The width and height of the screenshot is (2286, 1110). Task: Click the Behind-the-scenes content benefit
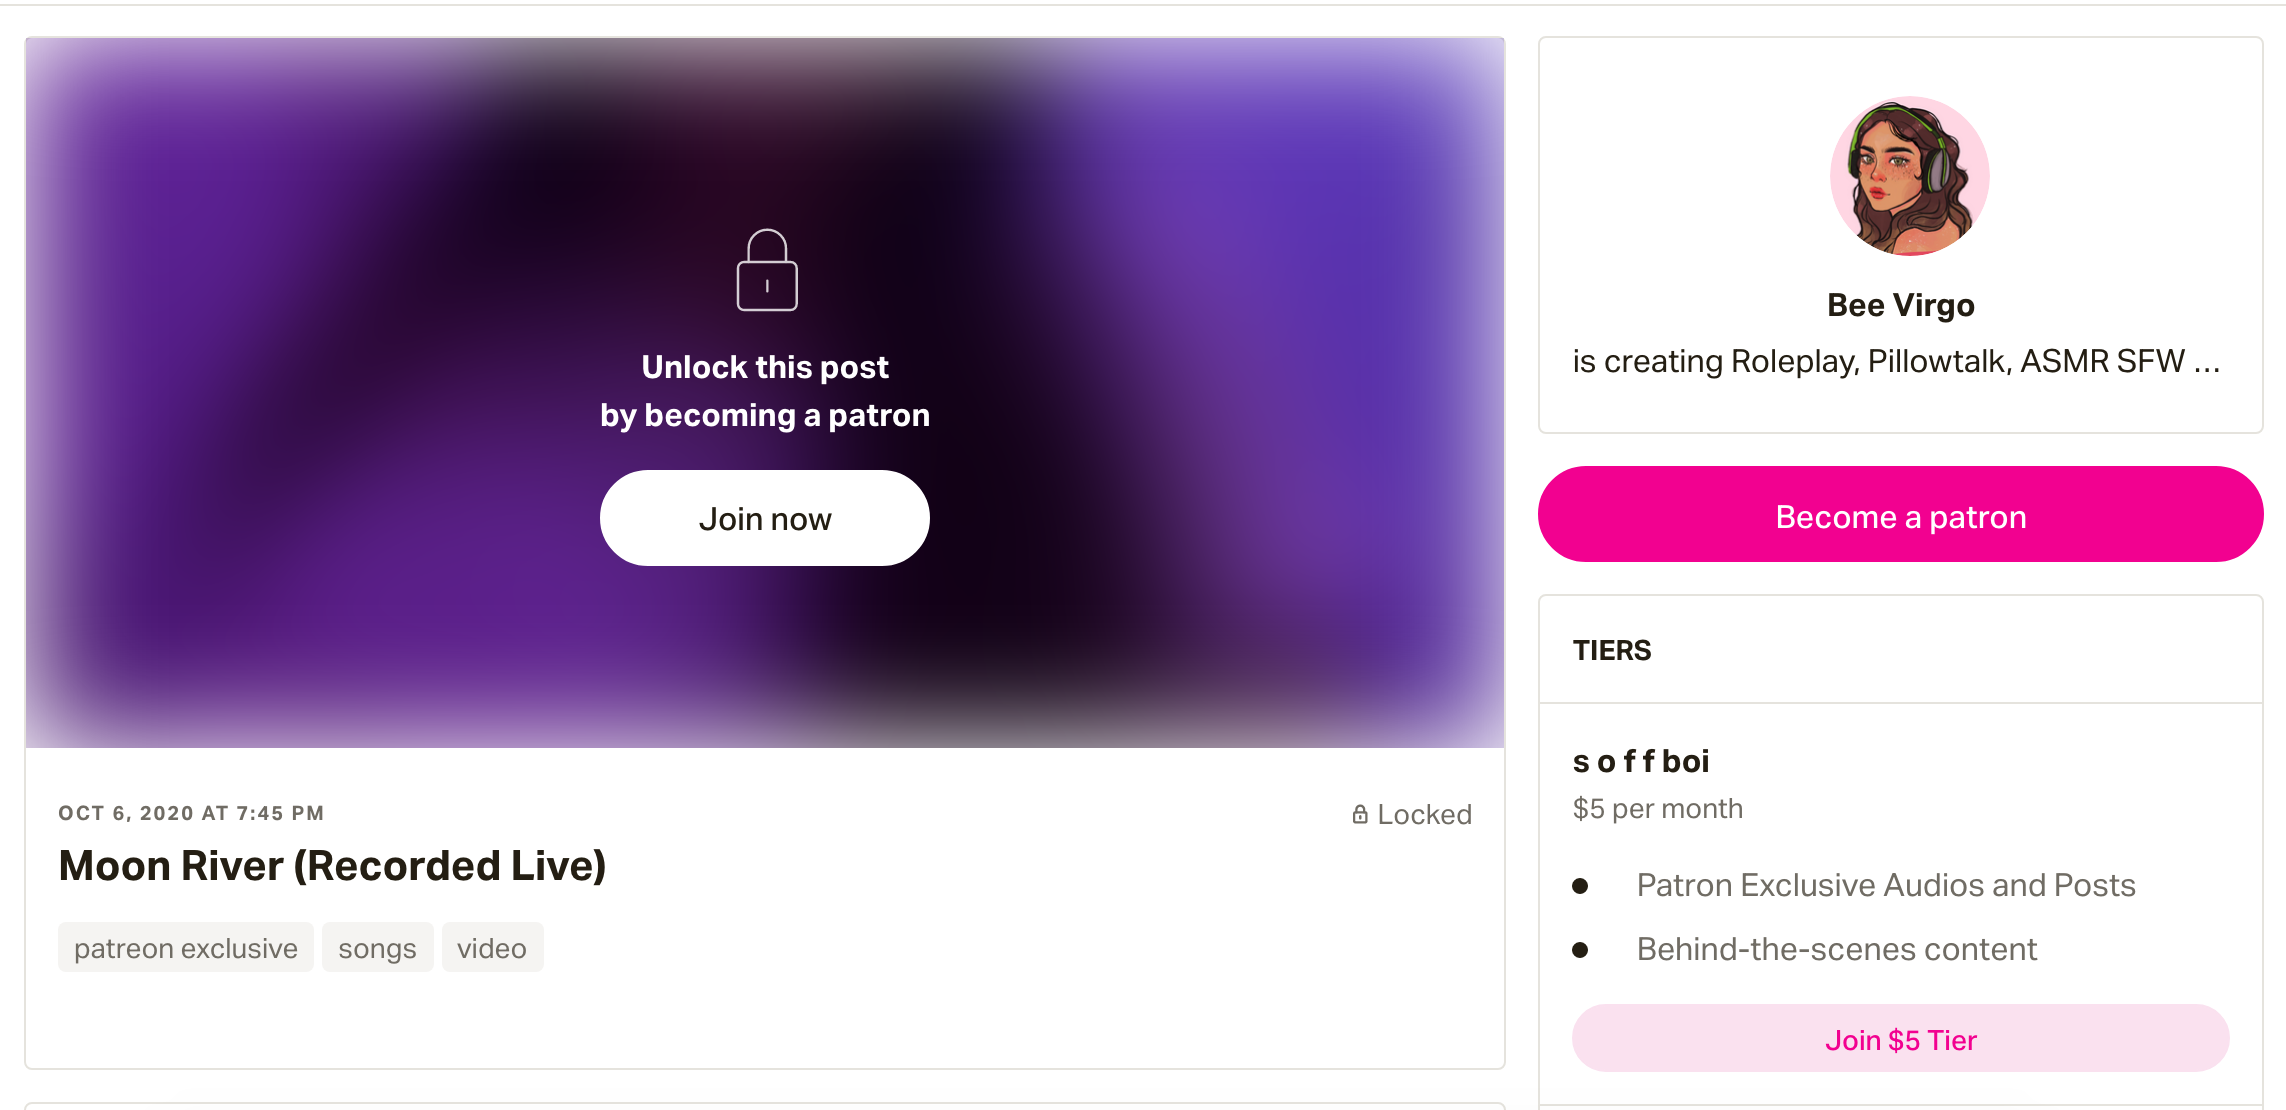tap(1836, 949)
